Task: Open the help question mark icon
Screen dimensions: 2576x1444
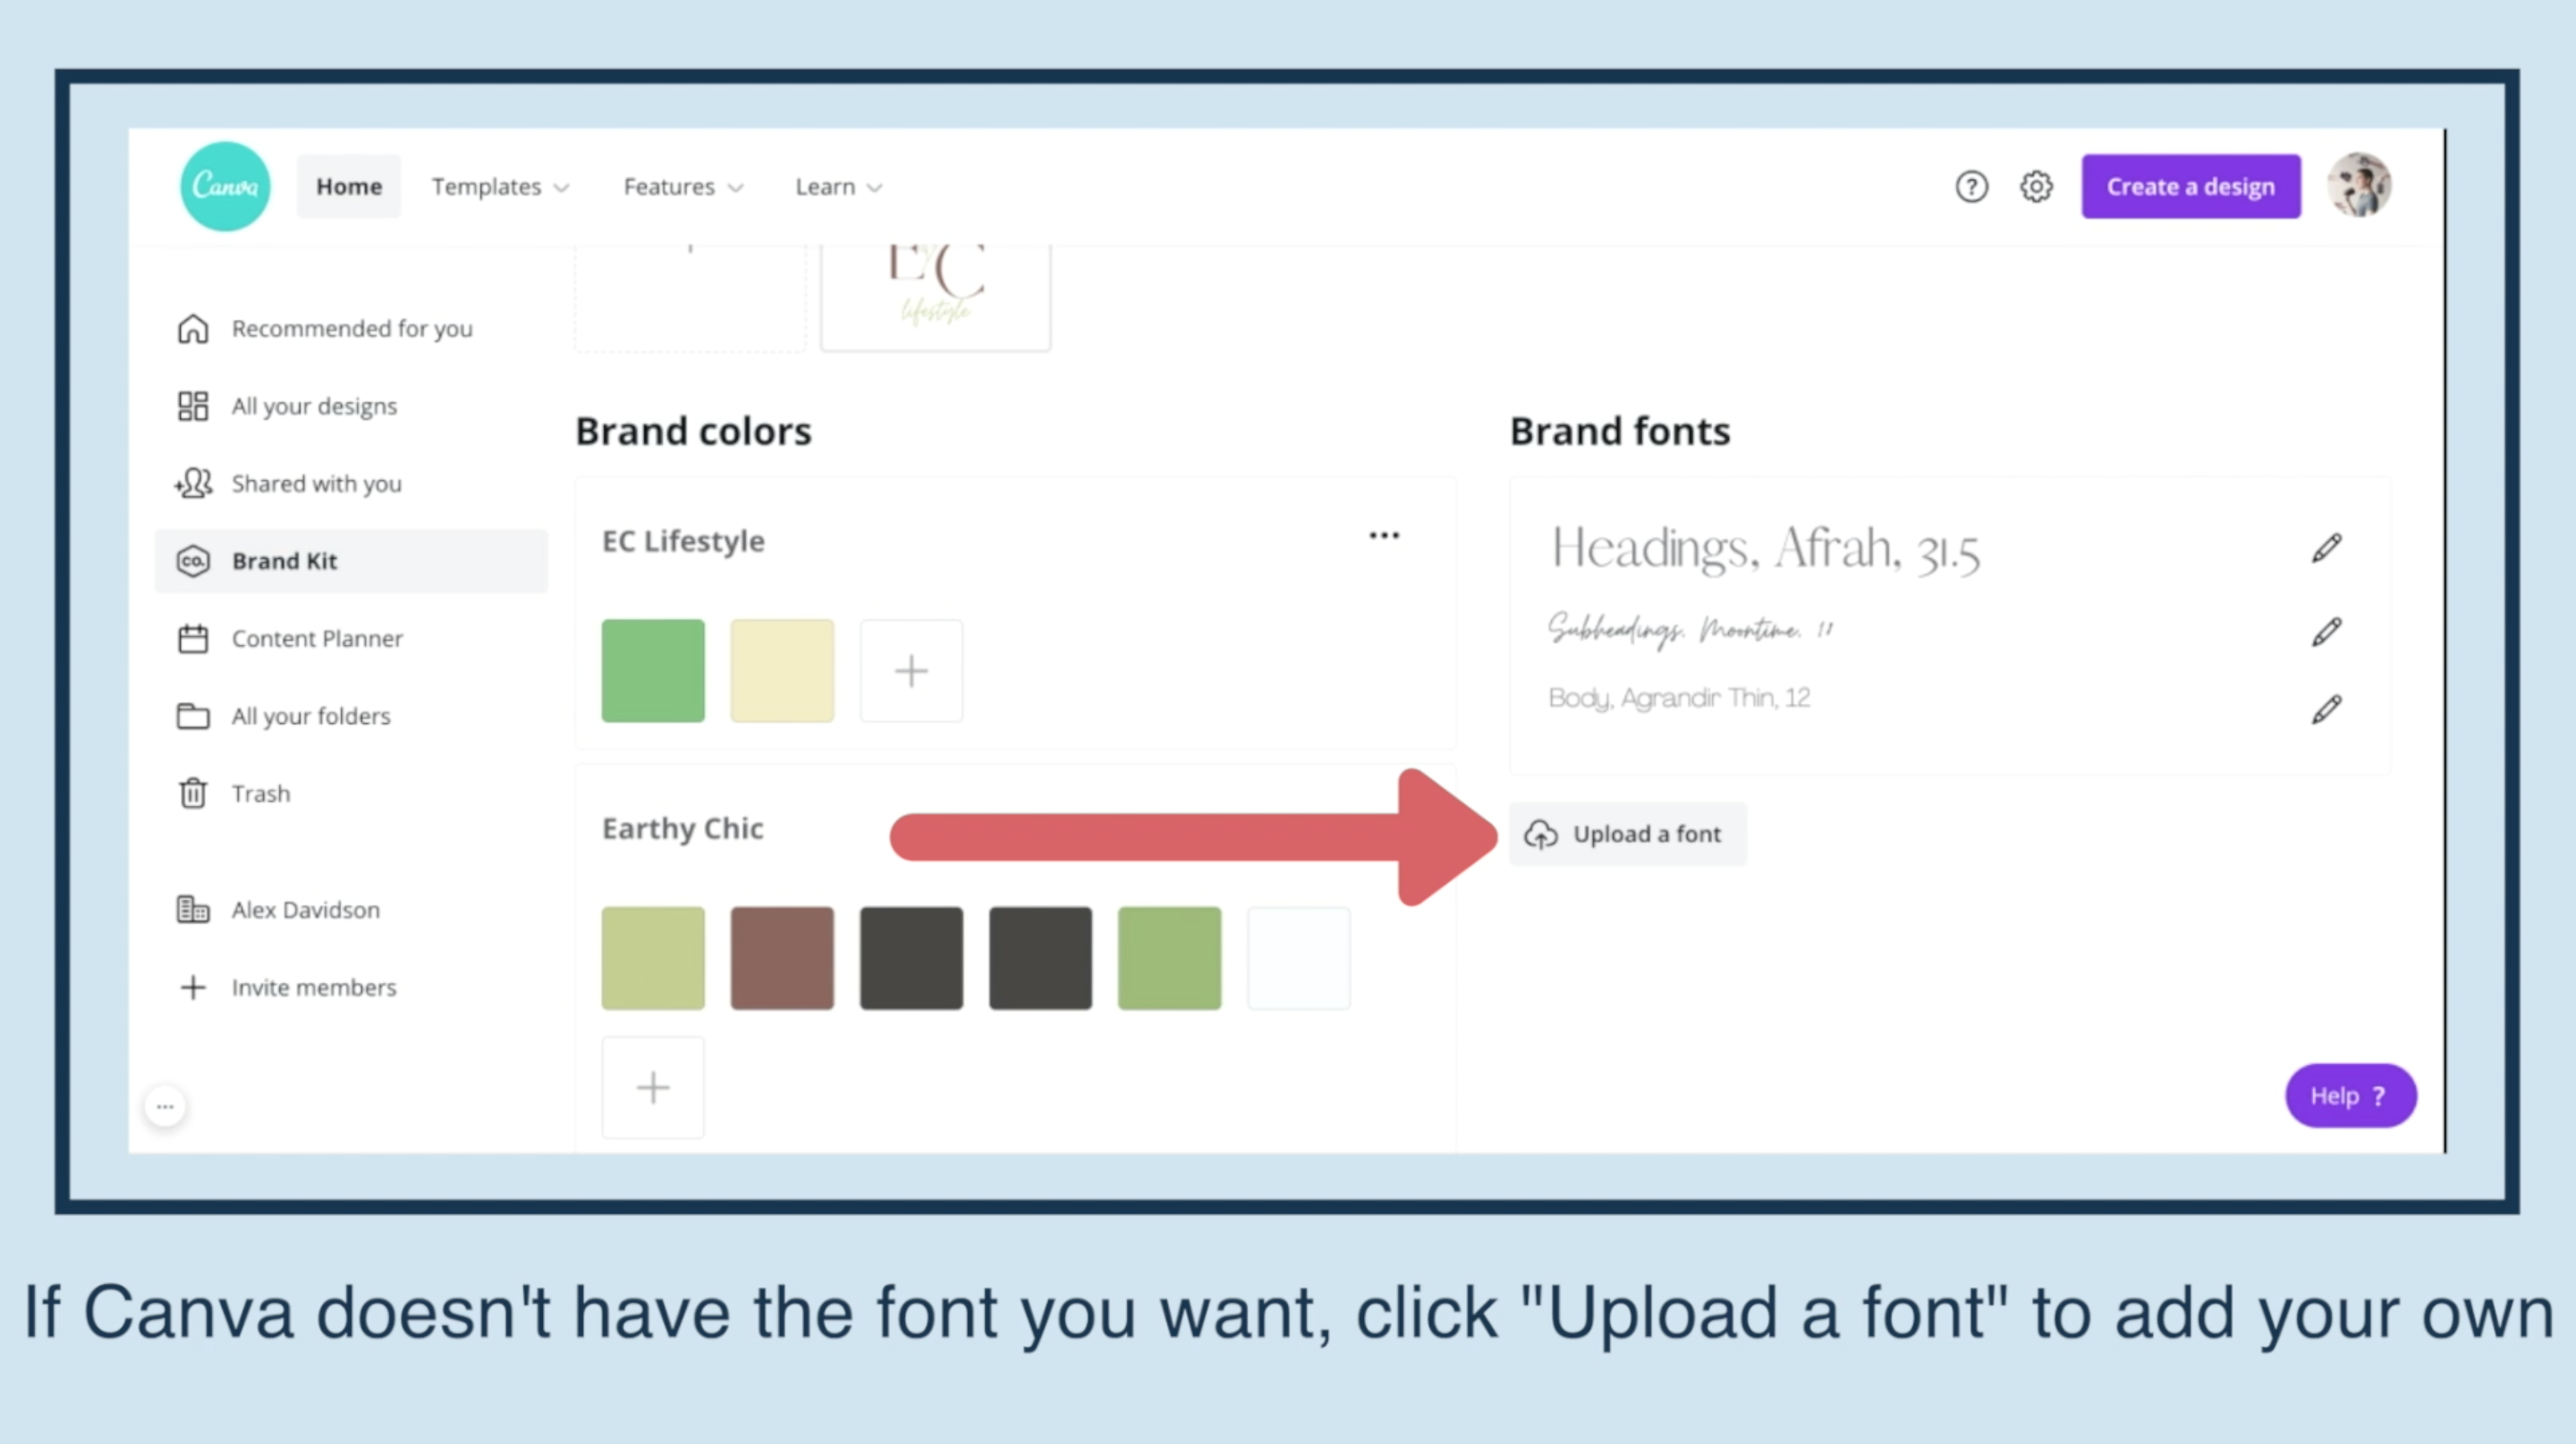Action: point(1971,186)
